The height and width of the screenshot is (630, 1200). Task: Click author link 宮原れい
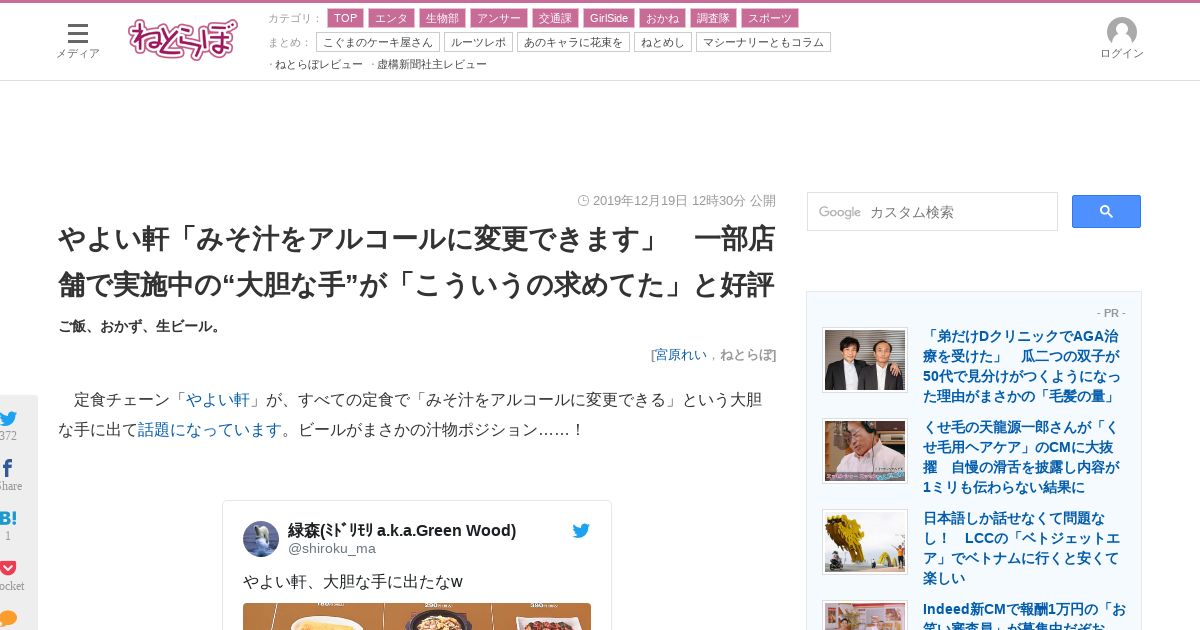click(x=680, y=354)
